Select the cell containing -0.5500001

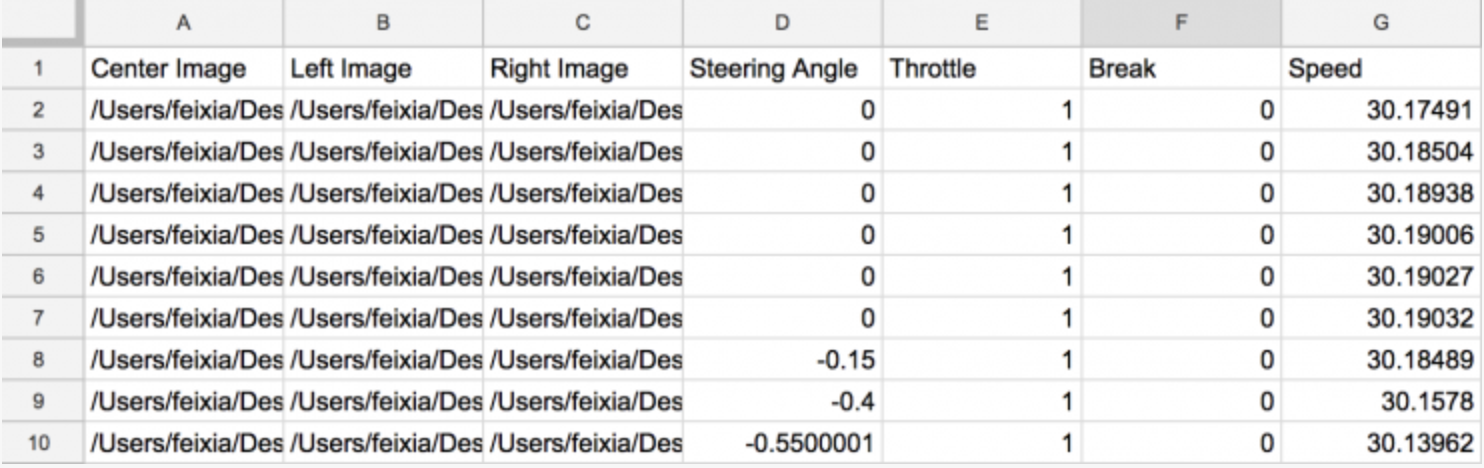(x=783, y=441)
